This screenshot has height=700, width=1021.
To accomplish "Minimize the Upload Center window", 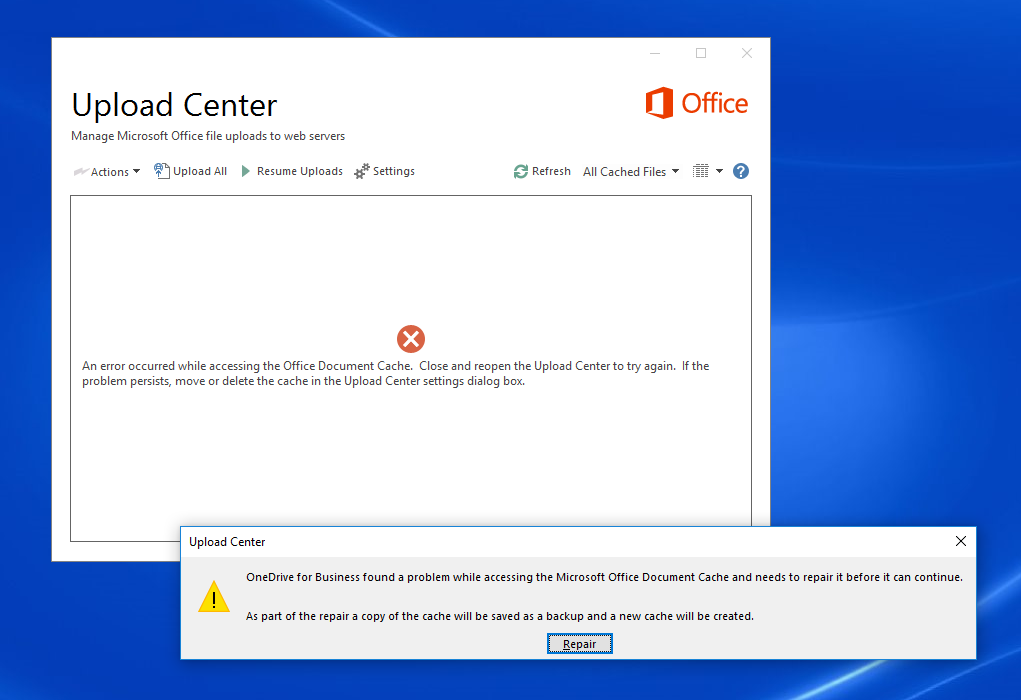I will pyautogui.click(x=654, y=53).
